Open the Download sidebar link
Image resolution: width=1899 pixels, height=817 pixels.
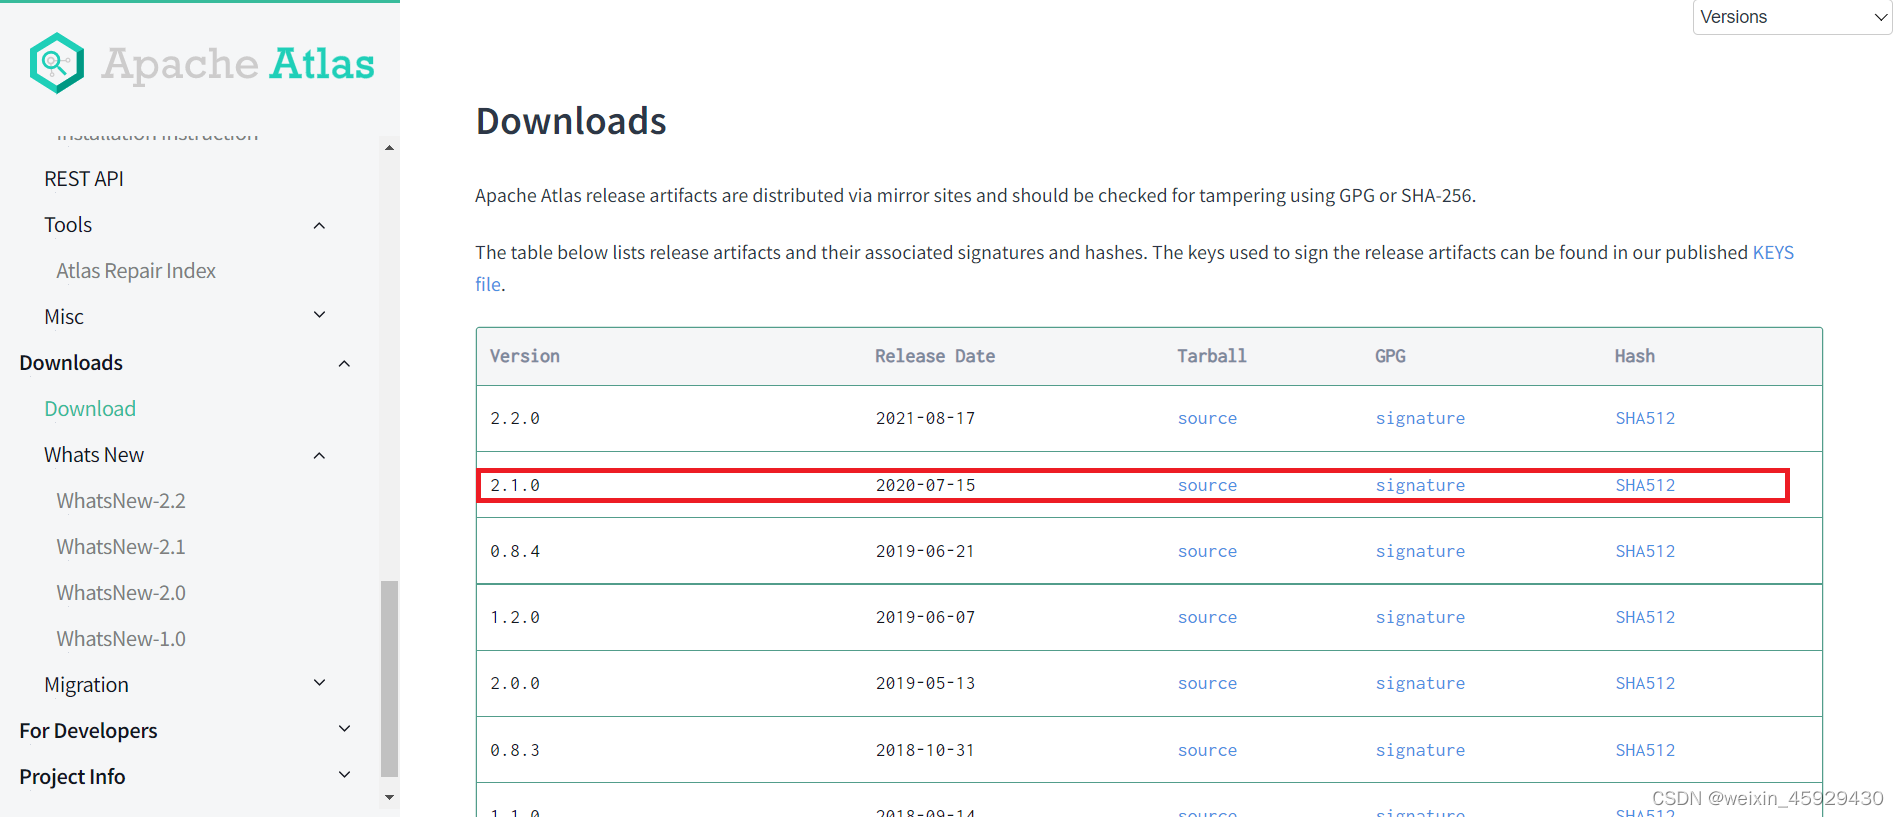pos(90,409)
